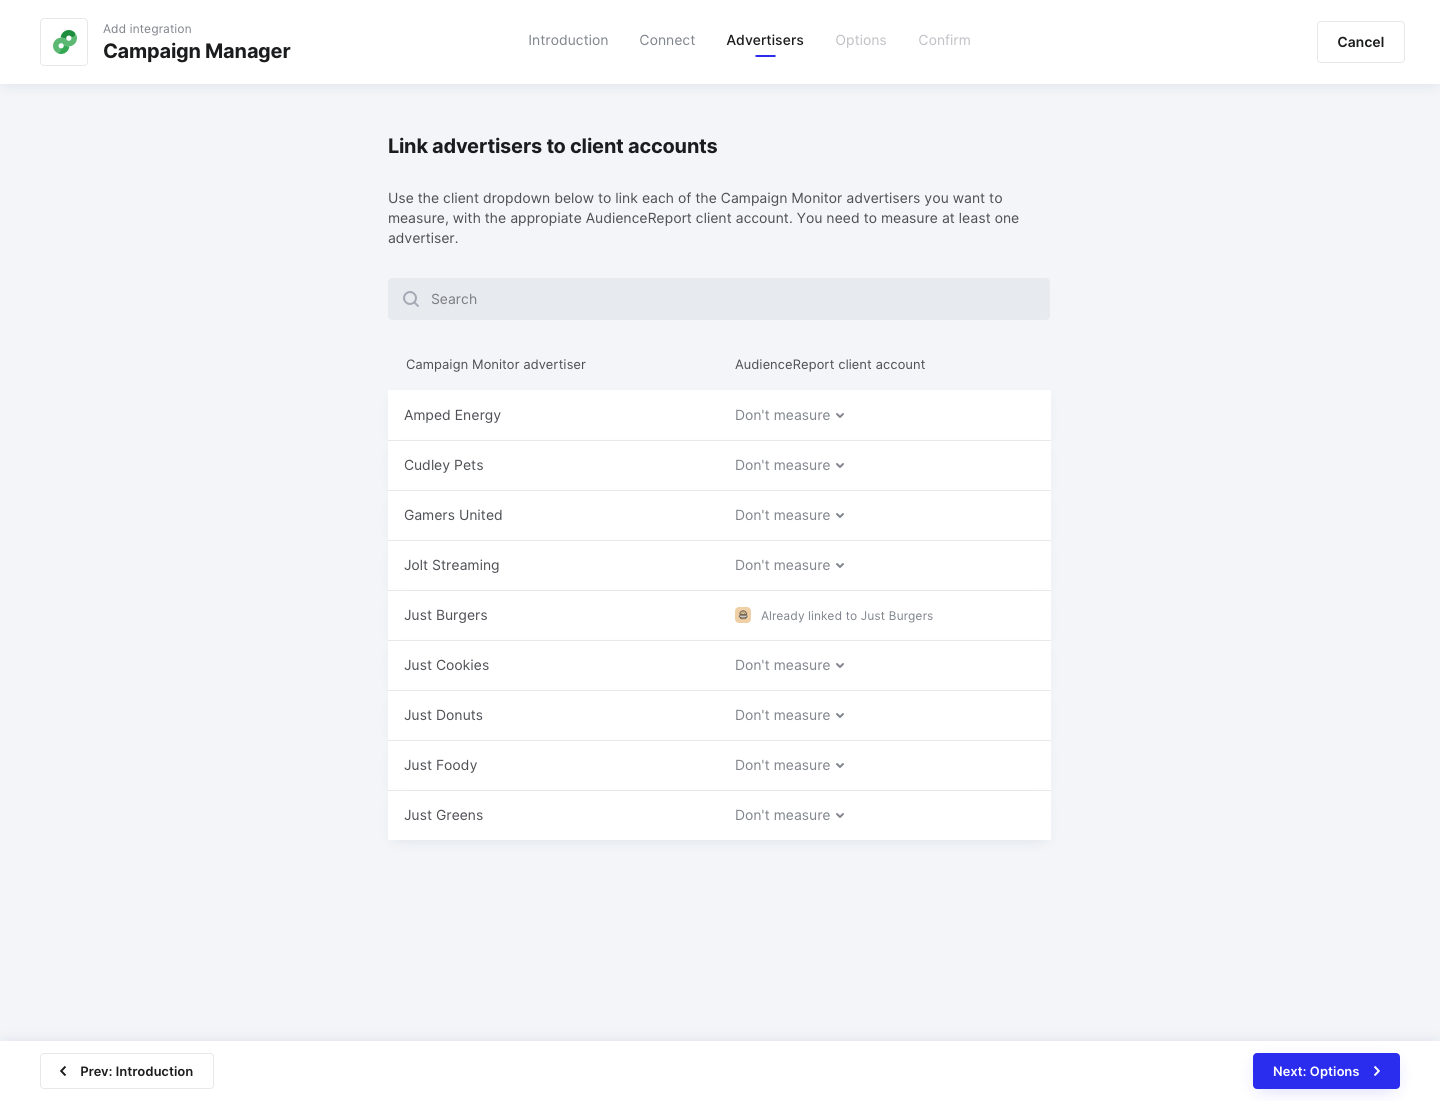Viewport: 1440px width, 1101px height.
Task: Select the Options step tab
Action: [861, 40]
